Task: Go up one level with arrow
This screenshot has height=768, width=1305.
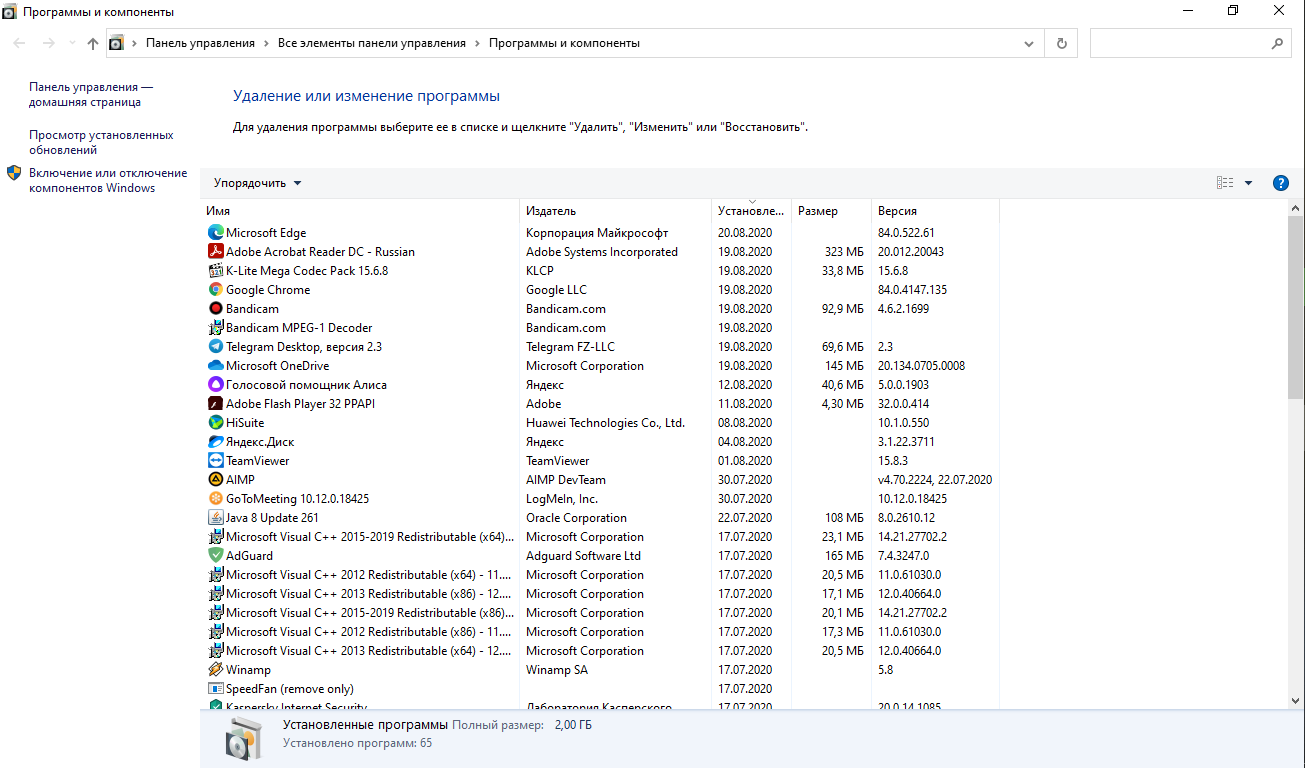Action: pyautogui.click(x=93, y=44)
